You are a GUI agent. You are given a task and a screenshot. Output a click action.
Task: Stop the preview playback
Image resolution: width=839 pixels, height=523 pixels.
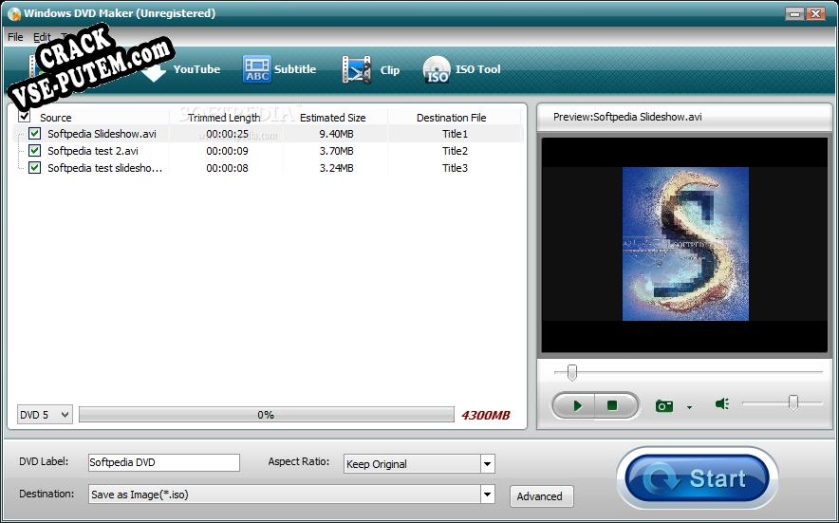pyautogui.click(x=613, y=406)
